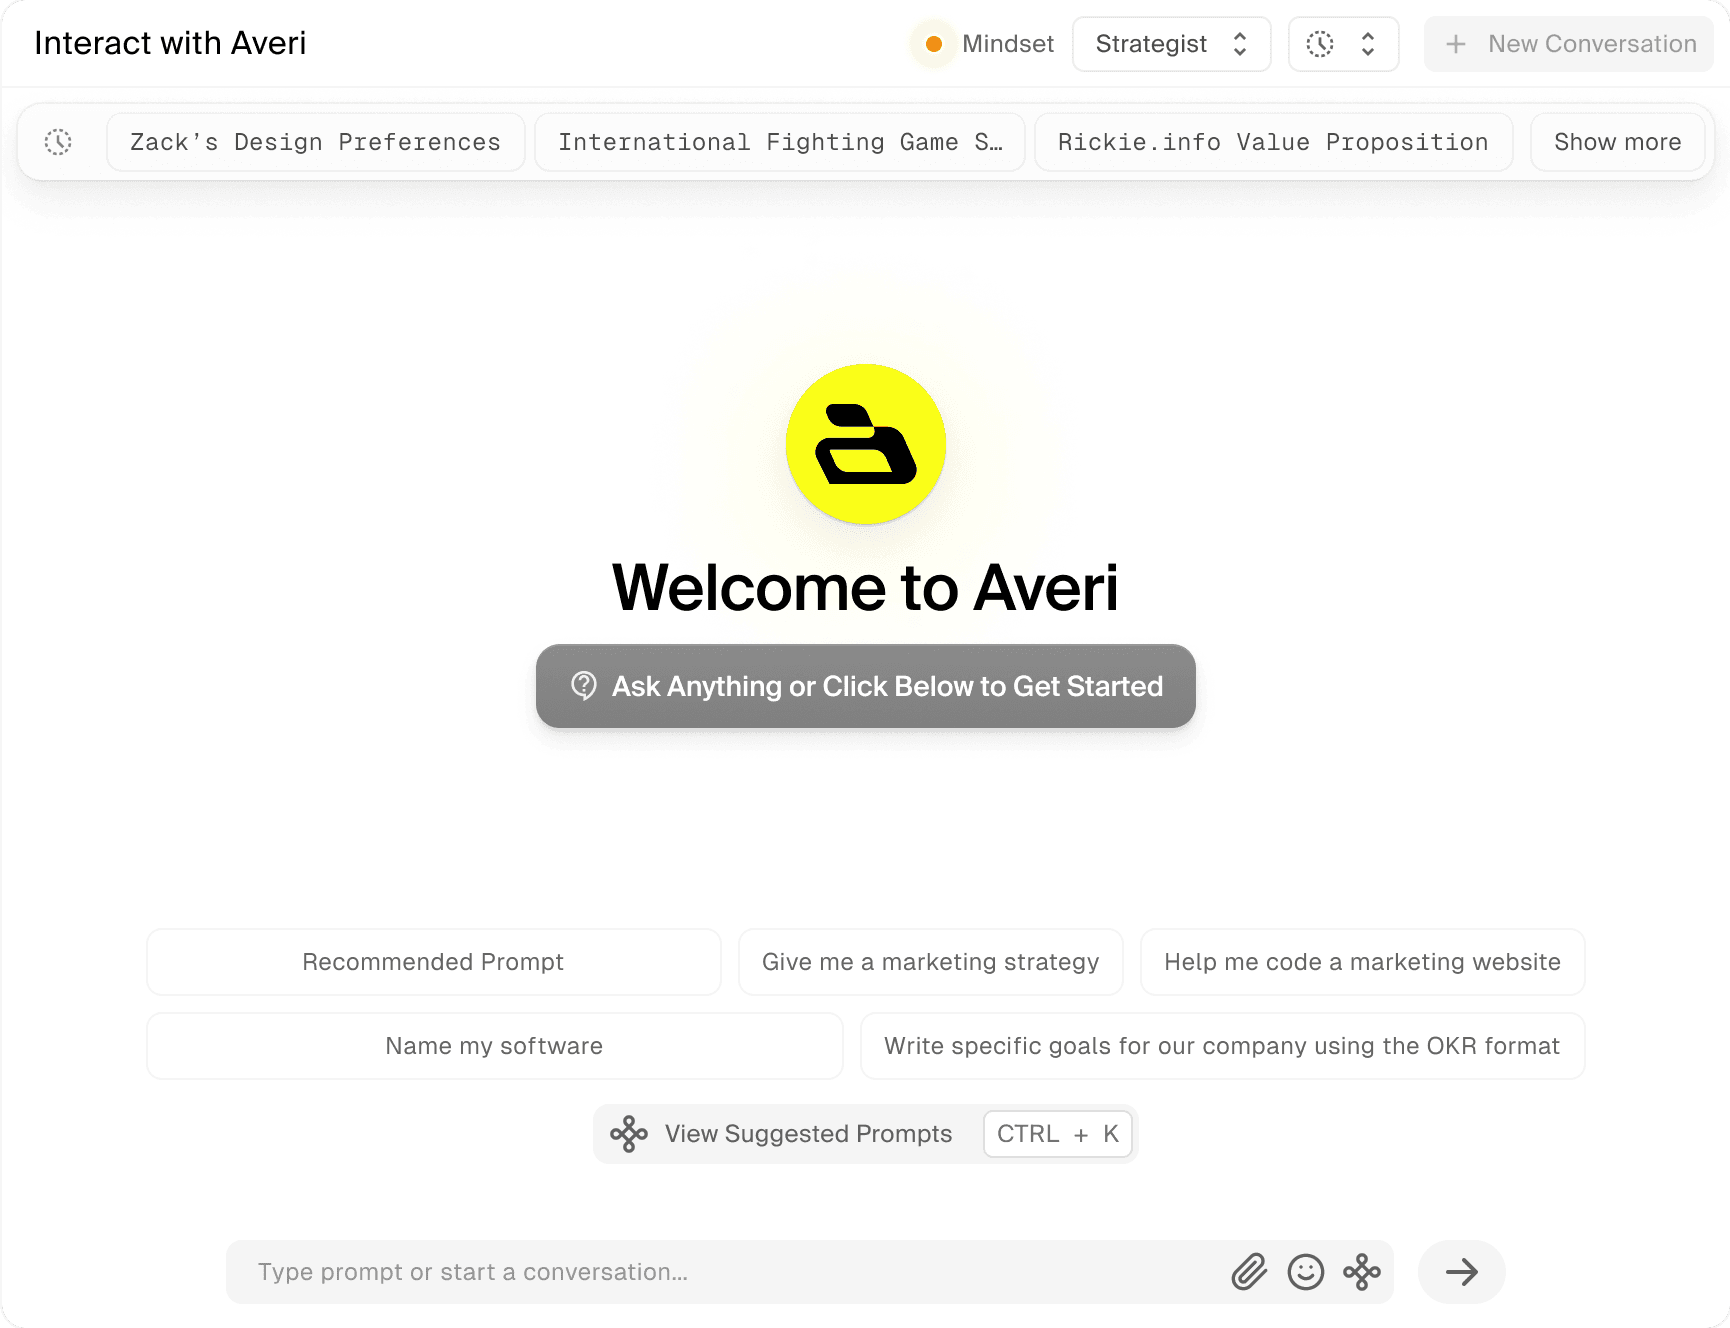Click the clock icon dropdown in the header
Screen dimensions: 1730x1328
click(1322, 44)
